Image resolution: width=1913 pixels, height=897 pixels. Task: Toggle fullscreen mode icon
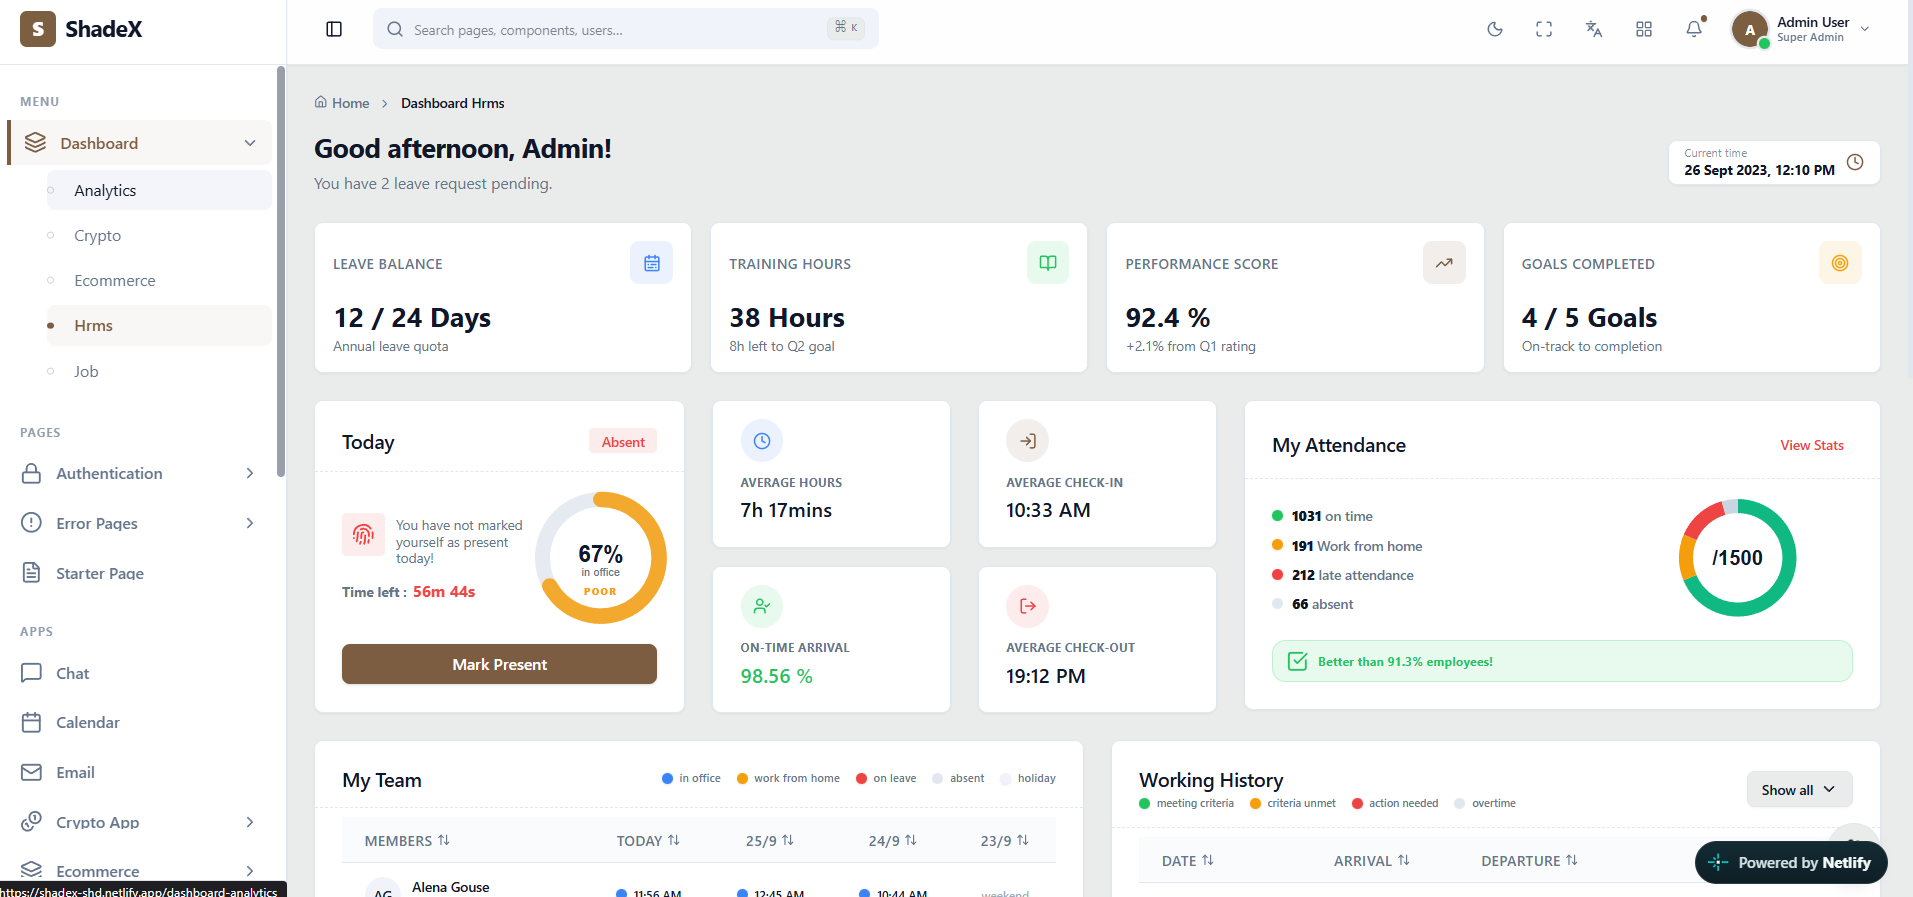[x=1544, y=29]
